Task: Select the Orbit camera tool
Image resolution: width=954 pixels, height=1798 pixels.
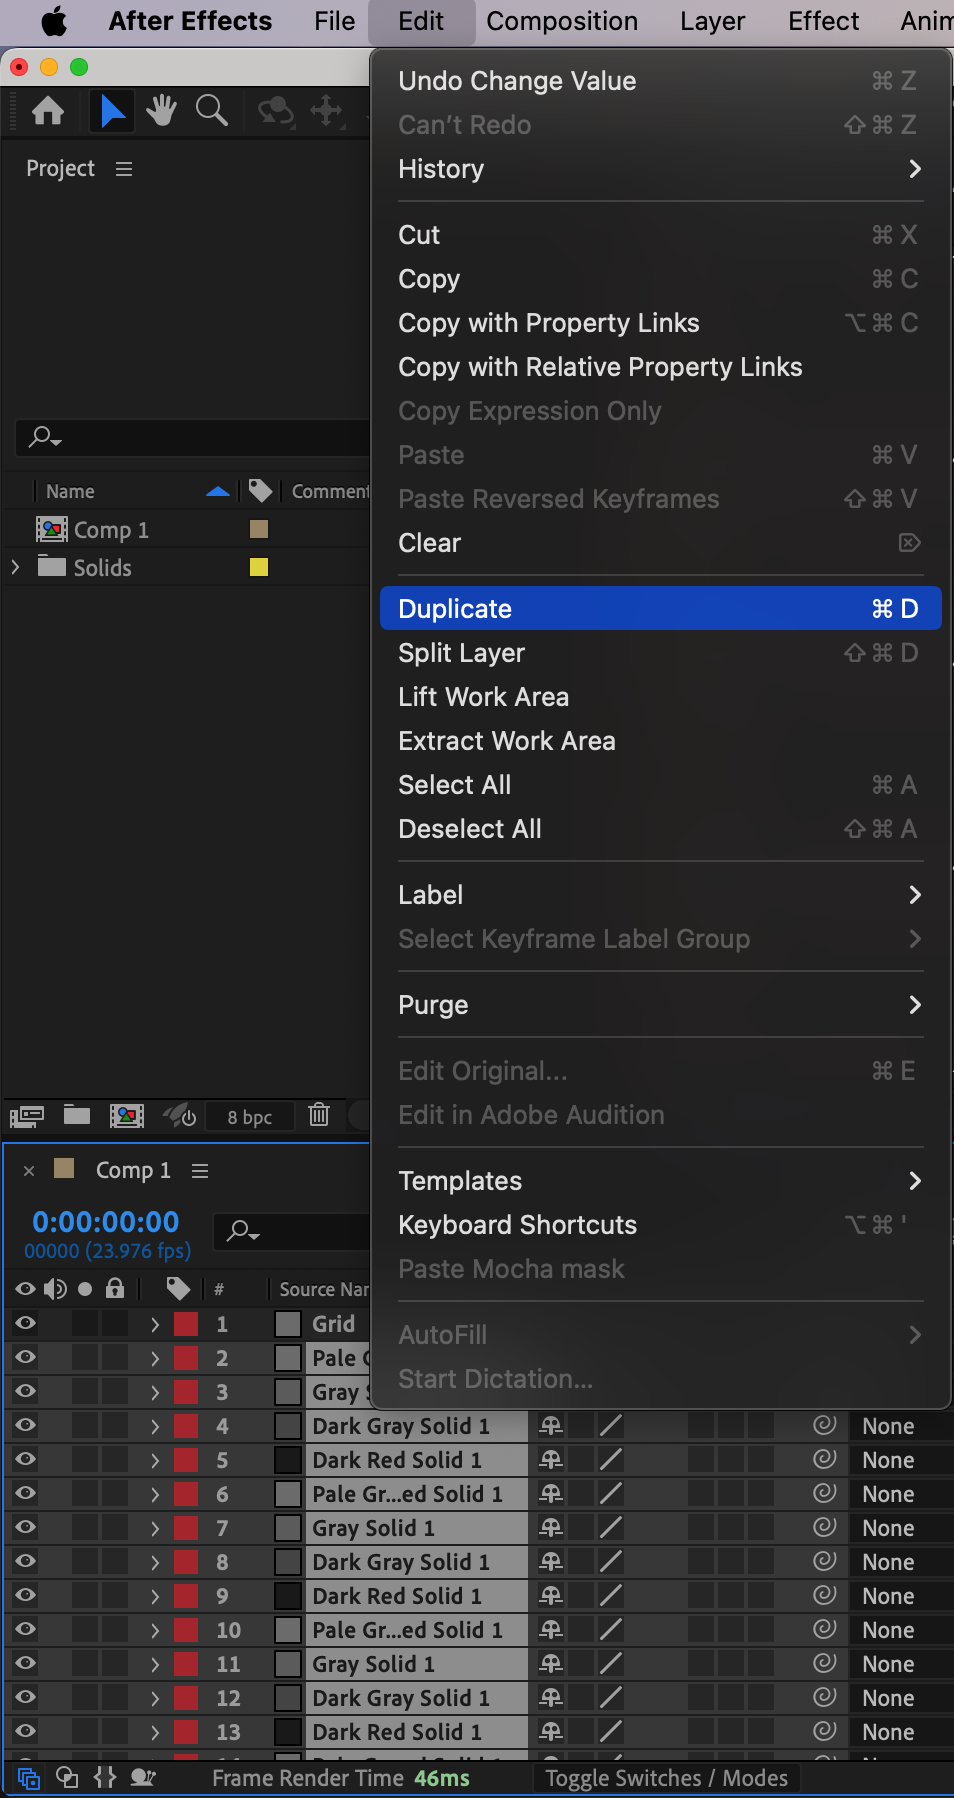Action: pos(276,111)
